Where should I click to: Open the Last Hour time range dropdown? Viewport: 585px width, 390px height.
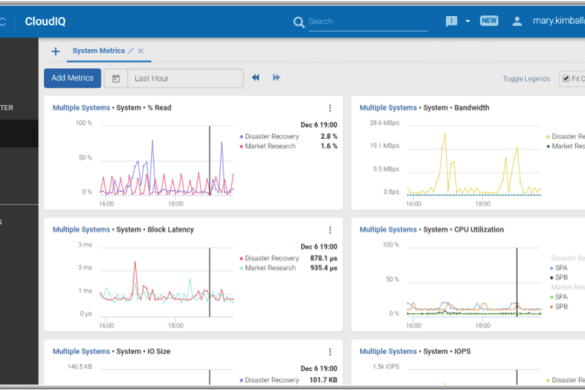(185, 78)
